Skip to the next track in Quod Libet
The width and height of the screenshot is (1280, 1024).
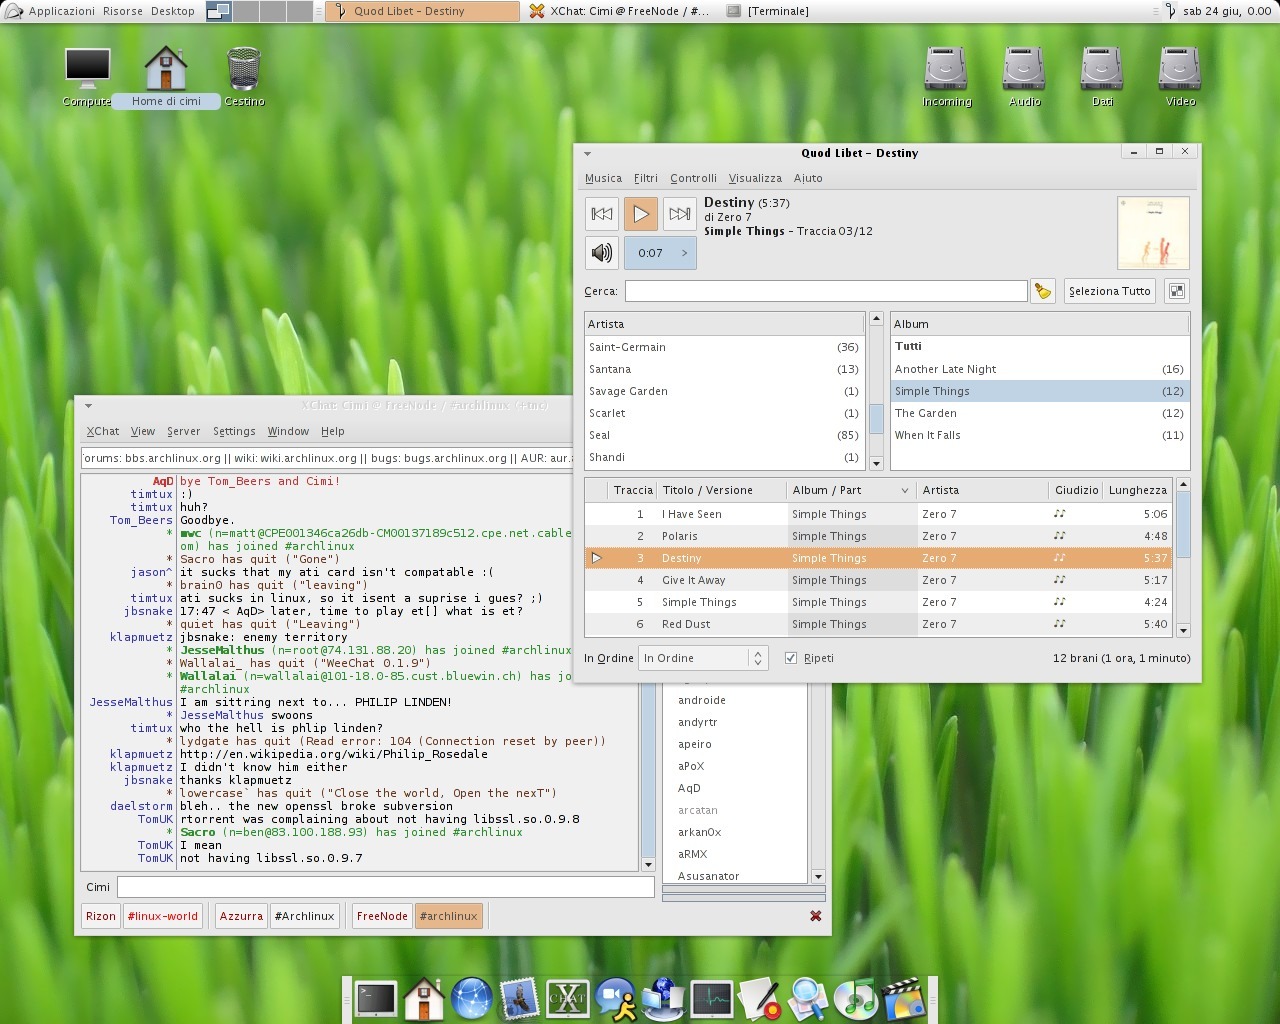[x=680, y=213]
